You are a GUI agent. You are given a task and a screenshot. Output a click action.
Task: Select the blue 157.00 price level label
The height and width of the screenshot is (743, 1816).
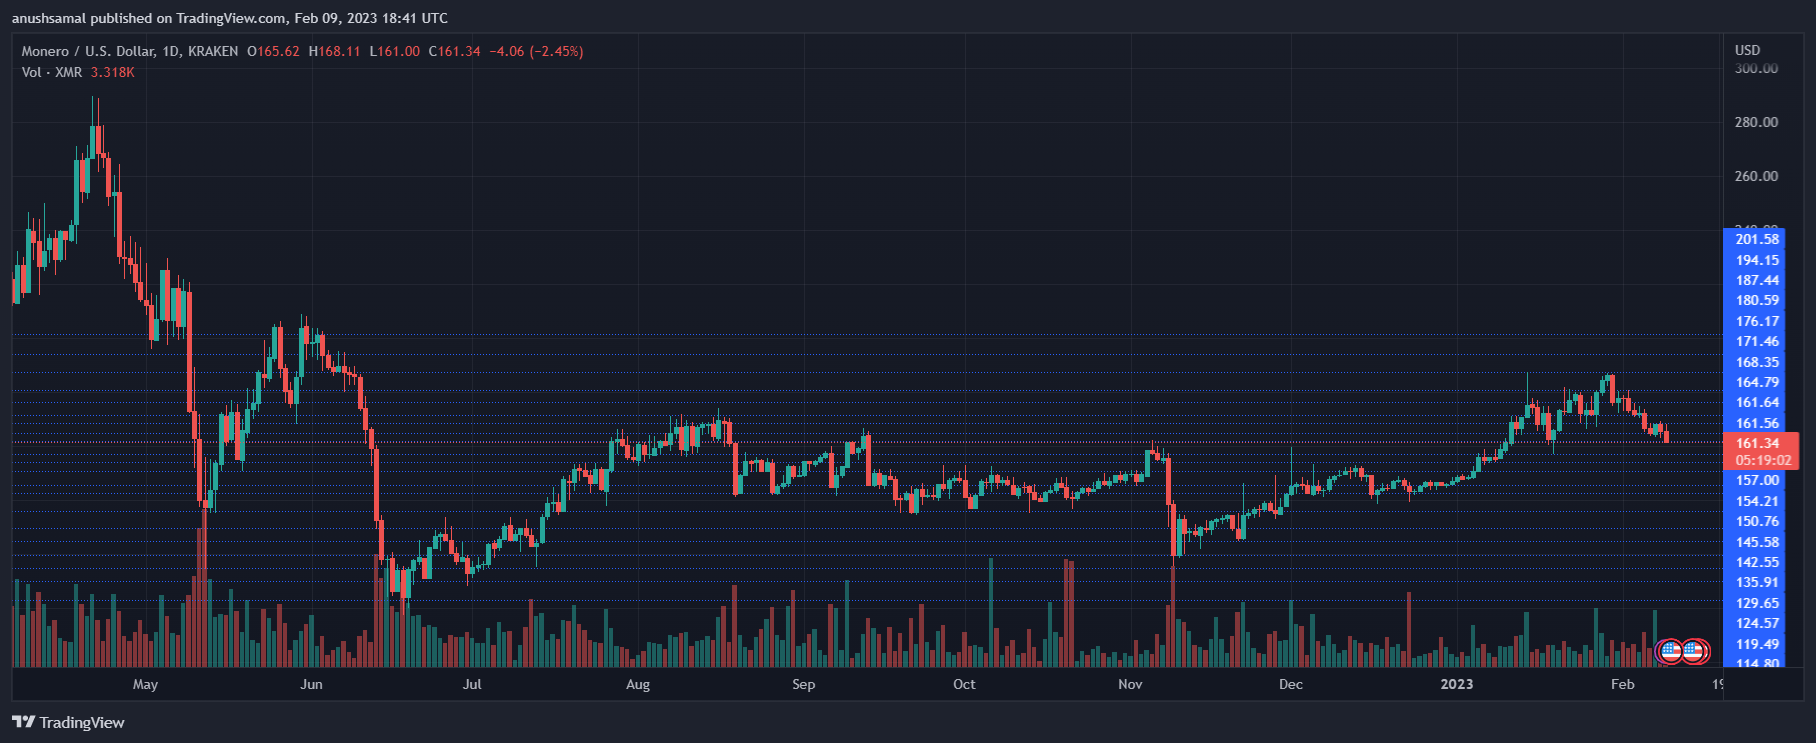[x=1757, y=480]
